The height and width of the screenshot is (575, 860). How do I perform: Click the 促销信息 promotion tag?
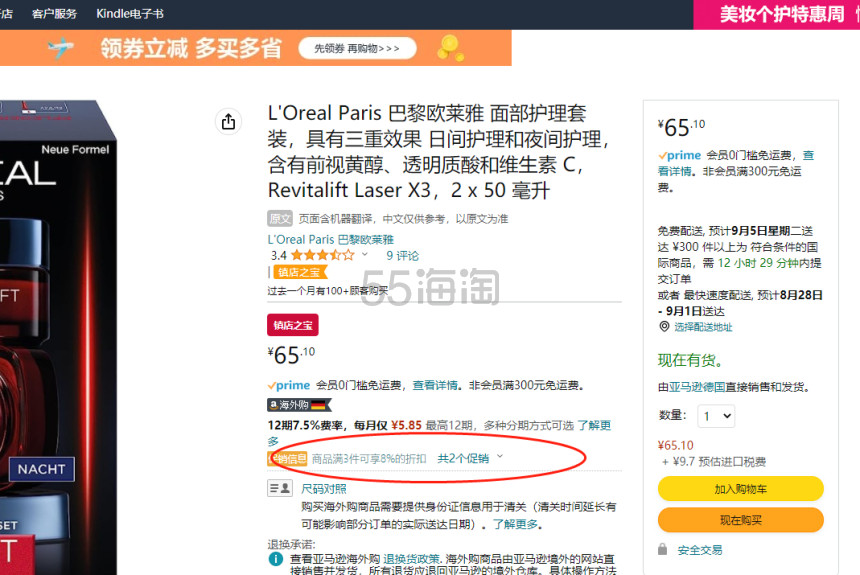pyautogui.click(x=287, y=458)
